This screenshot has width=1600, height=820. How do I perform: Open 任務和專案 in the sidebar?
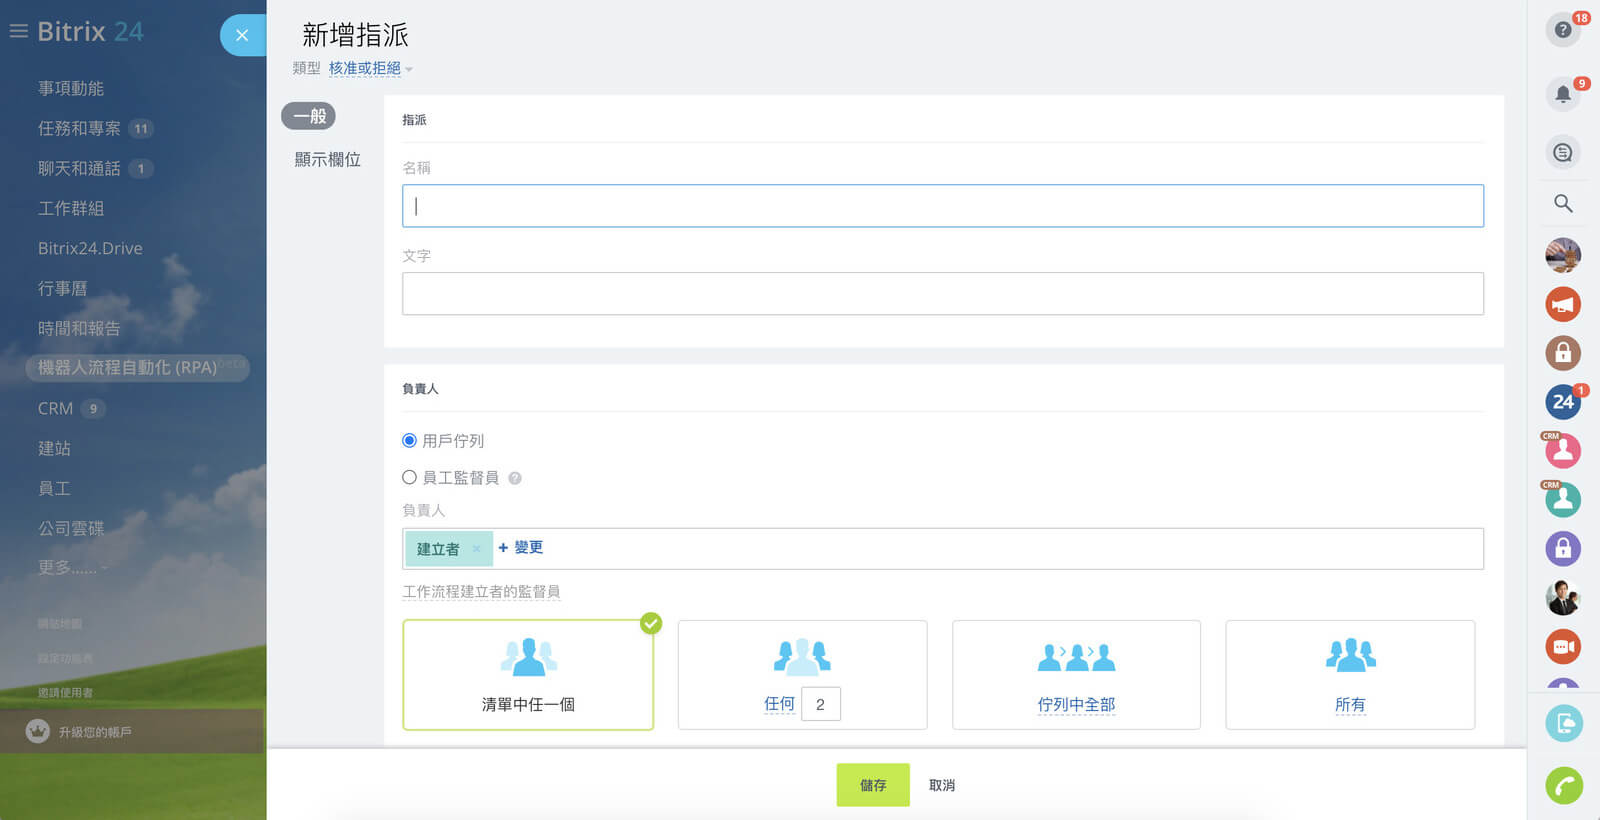(79, 128)
